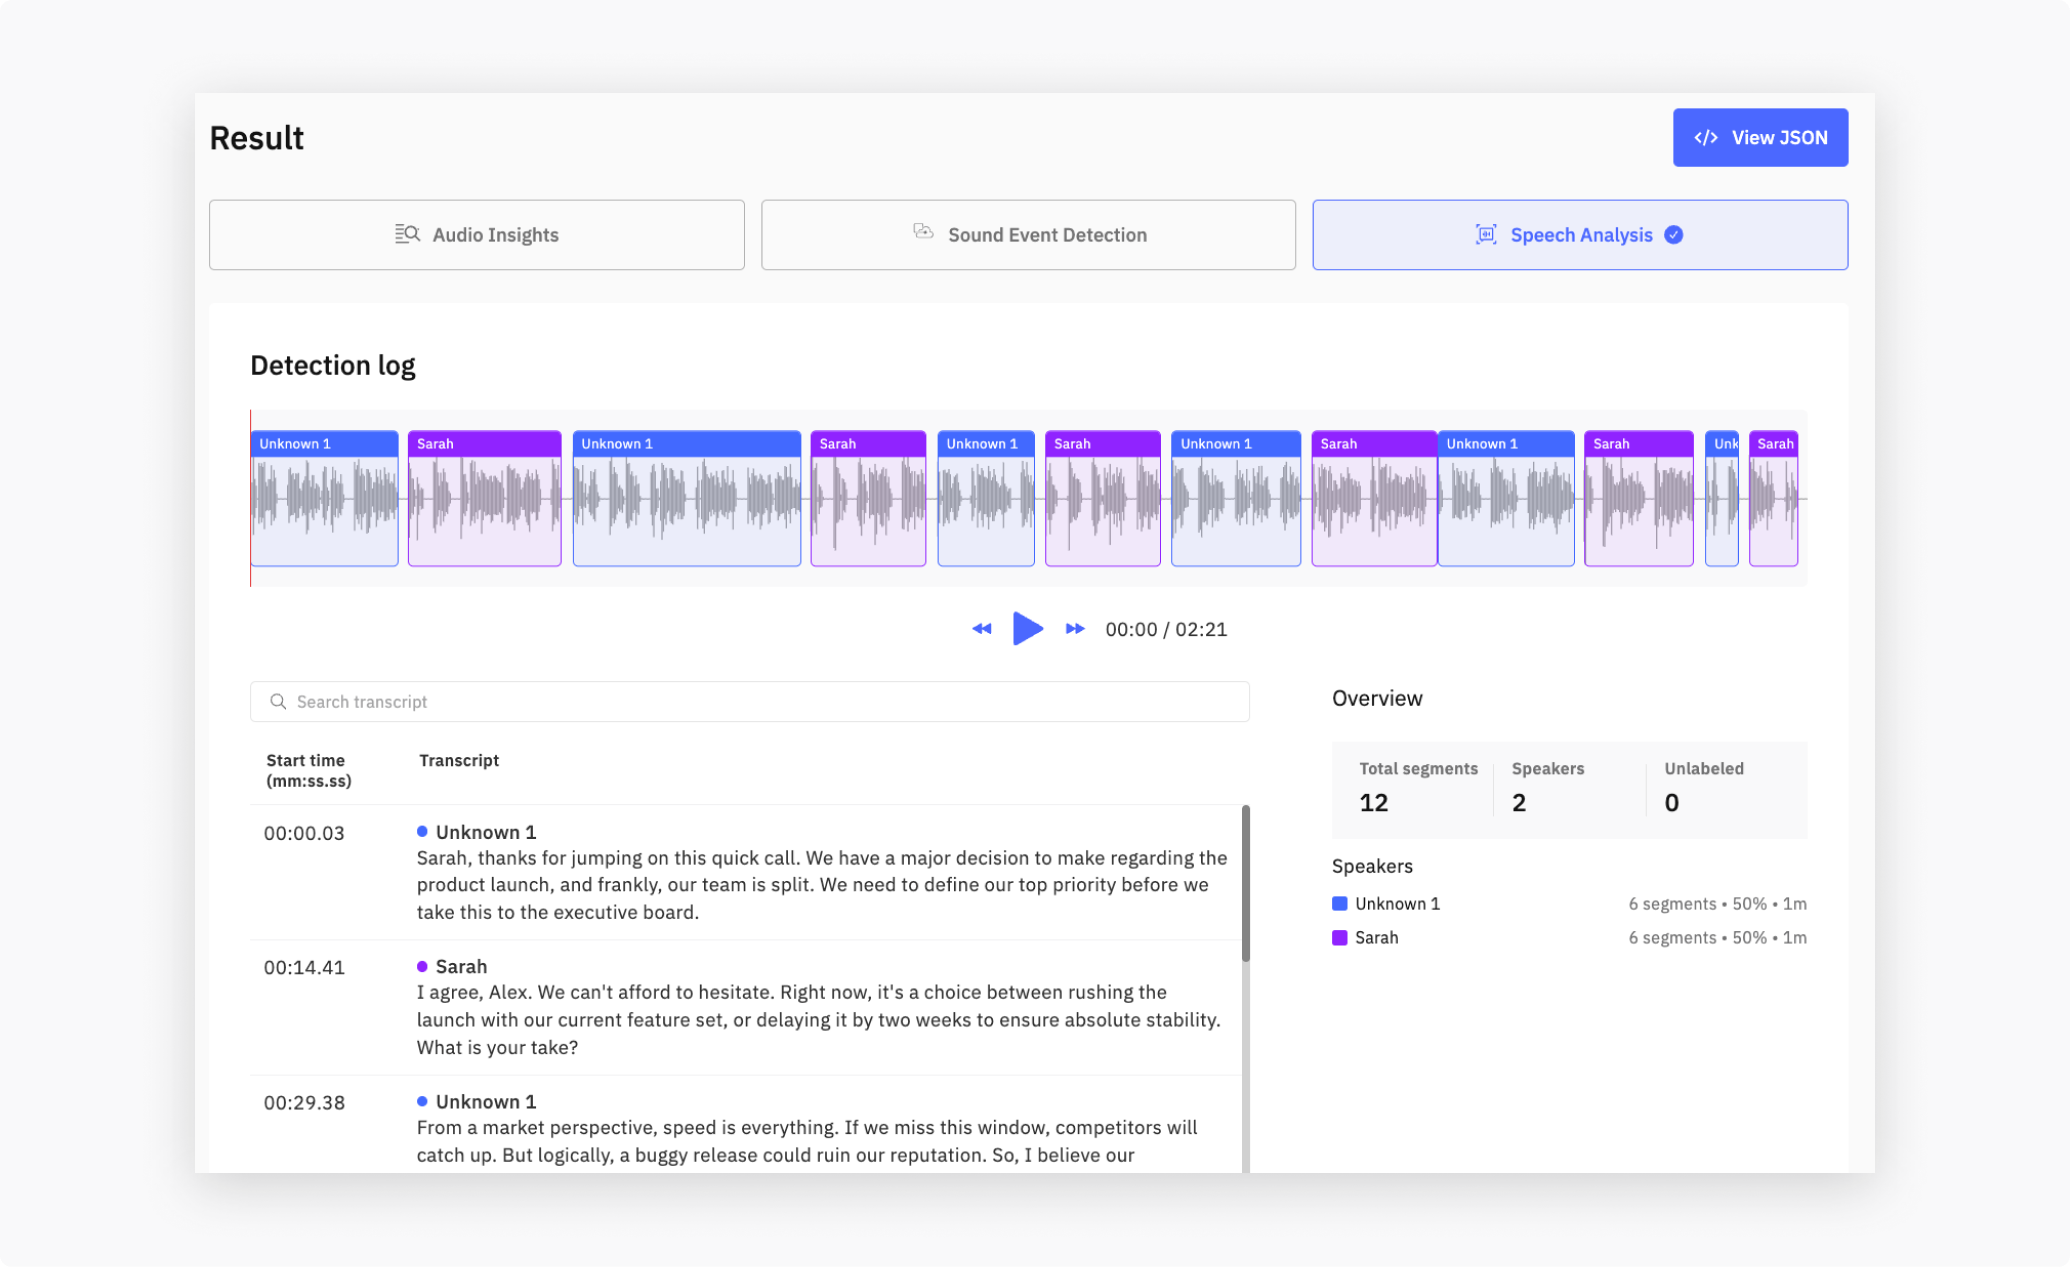Click the Total segments value 12
The image size is (2070, 1267).
(x=1373, y=803)
